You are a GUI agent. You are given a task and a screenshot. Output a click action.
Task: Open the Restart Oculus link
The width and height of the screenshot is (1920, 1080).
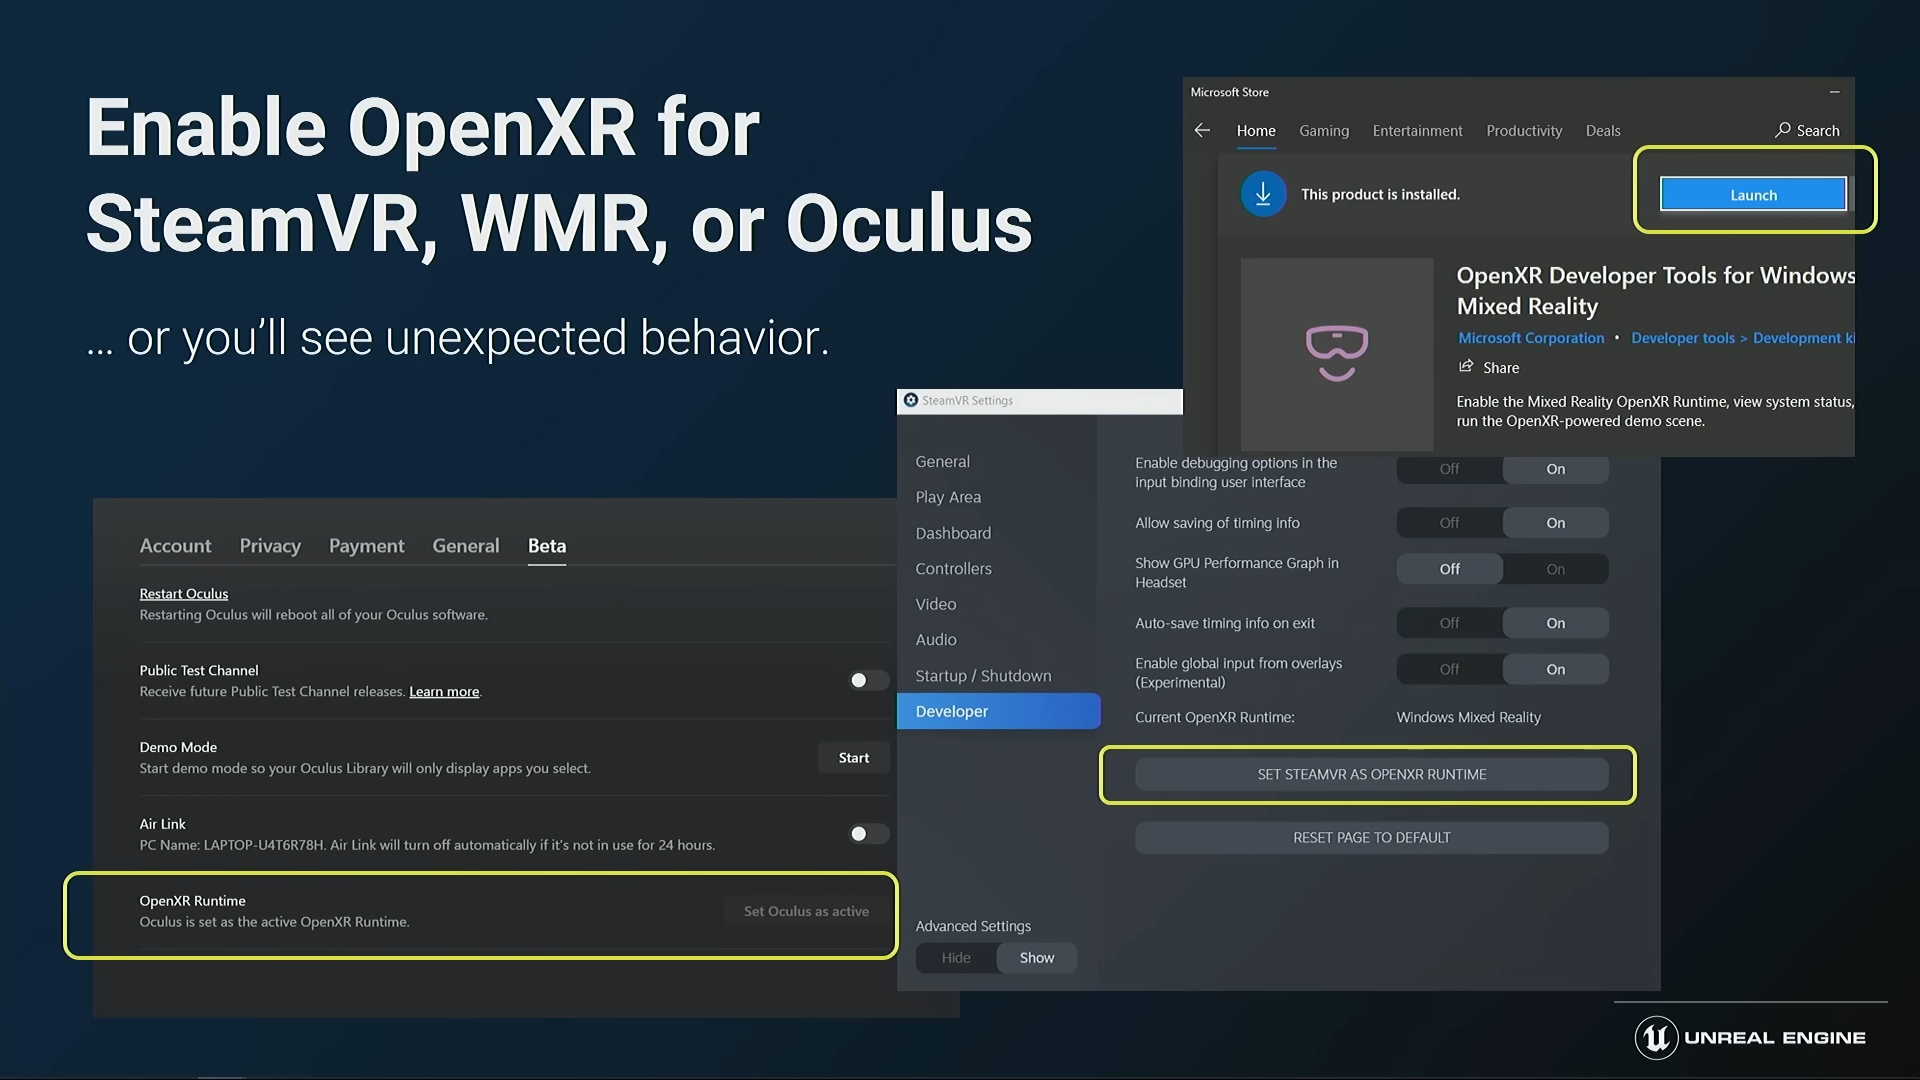click(x=184, y=594)
